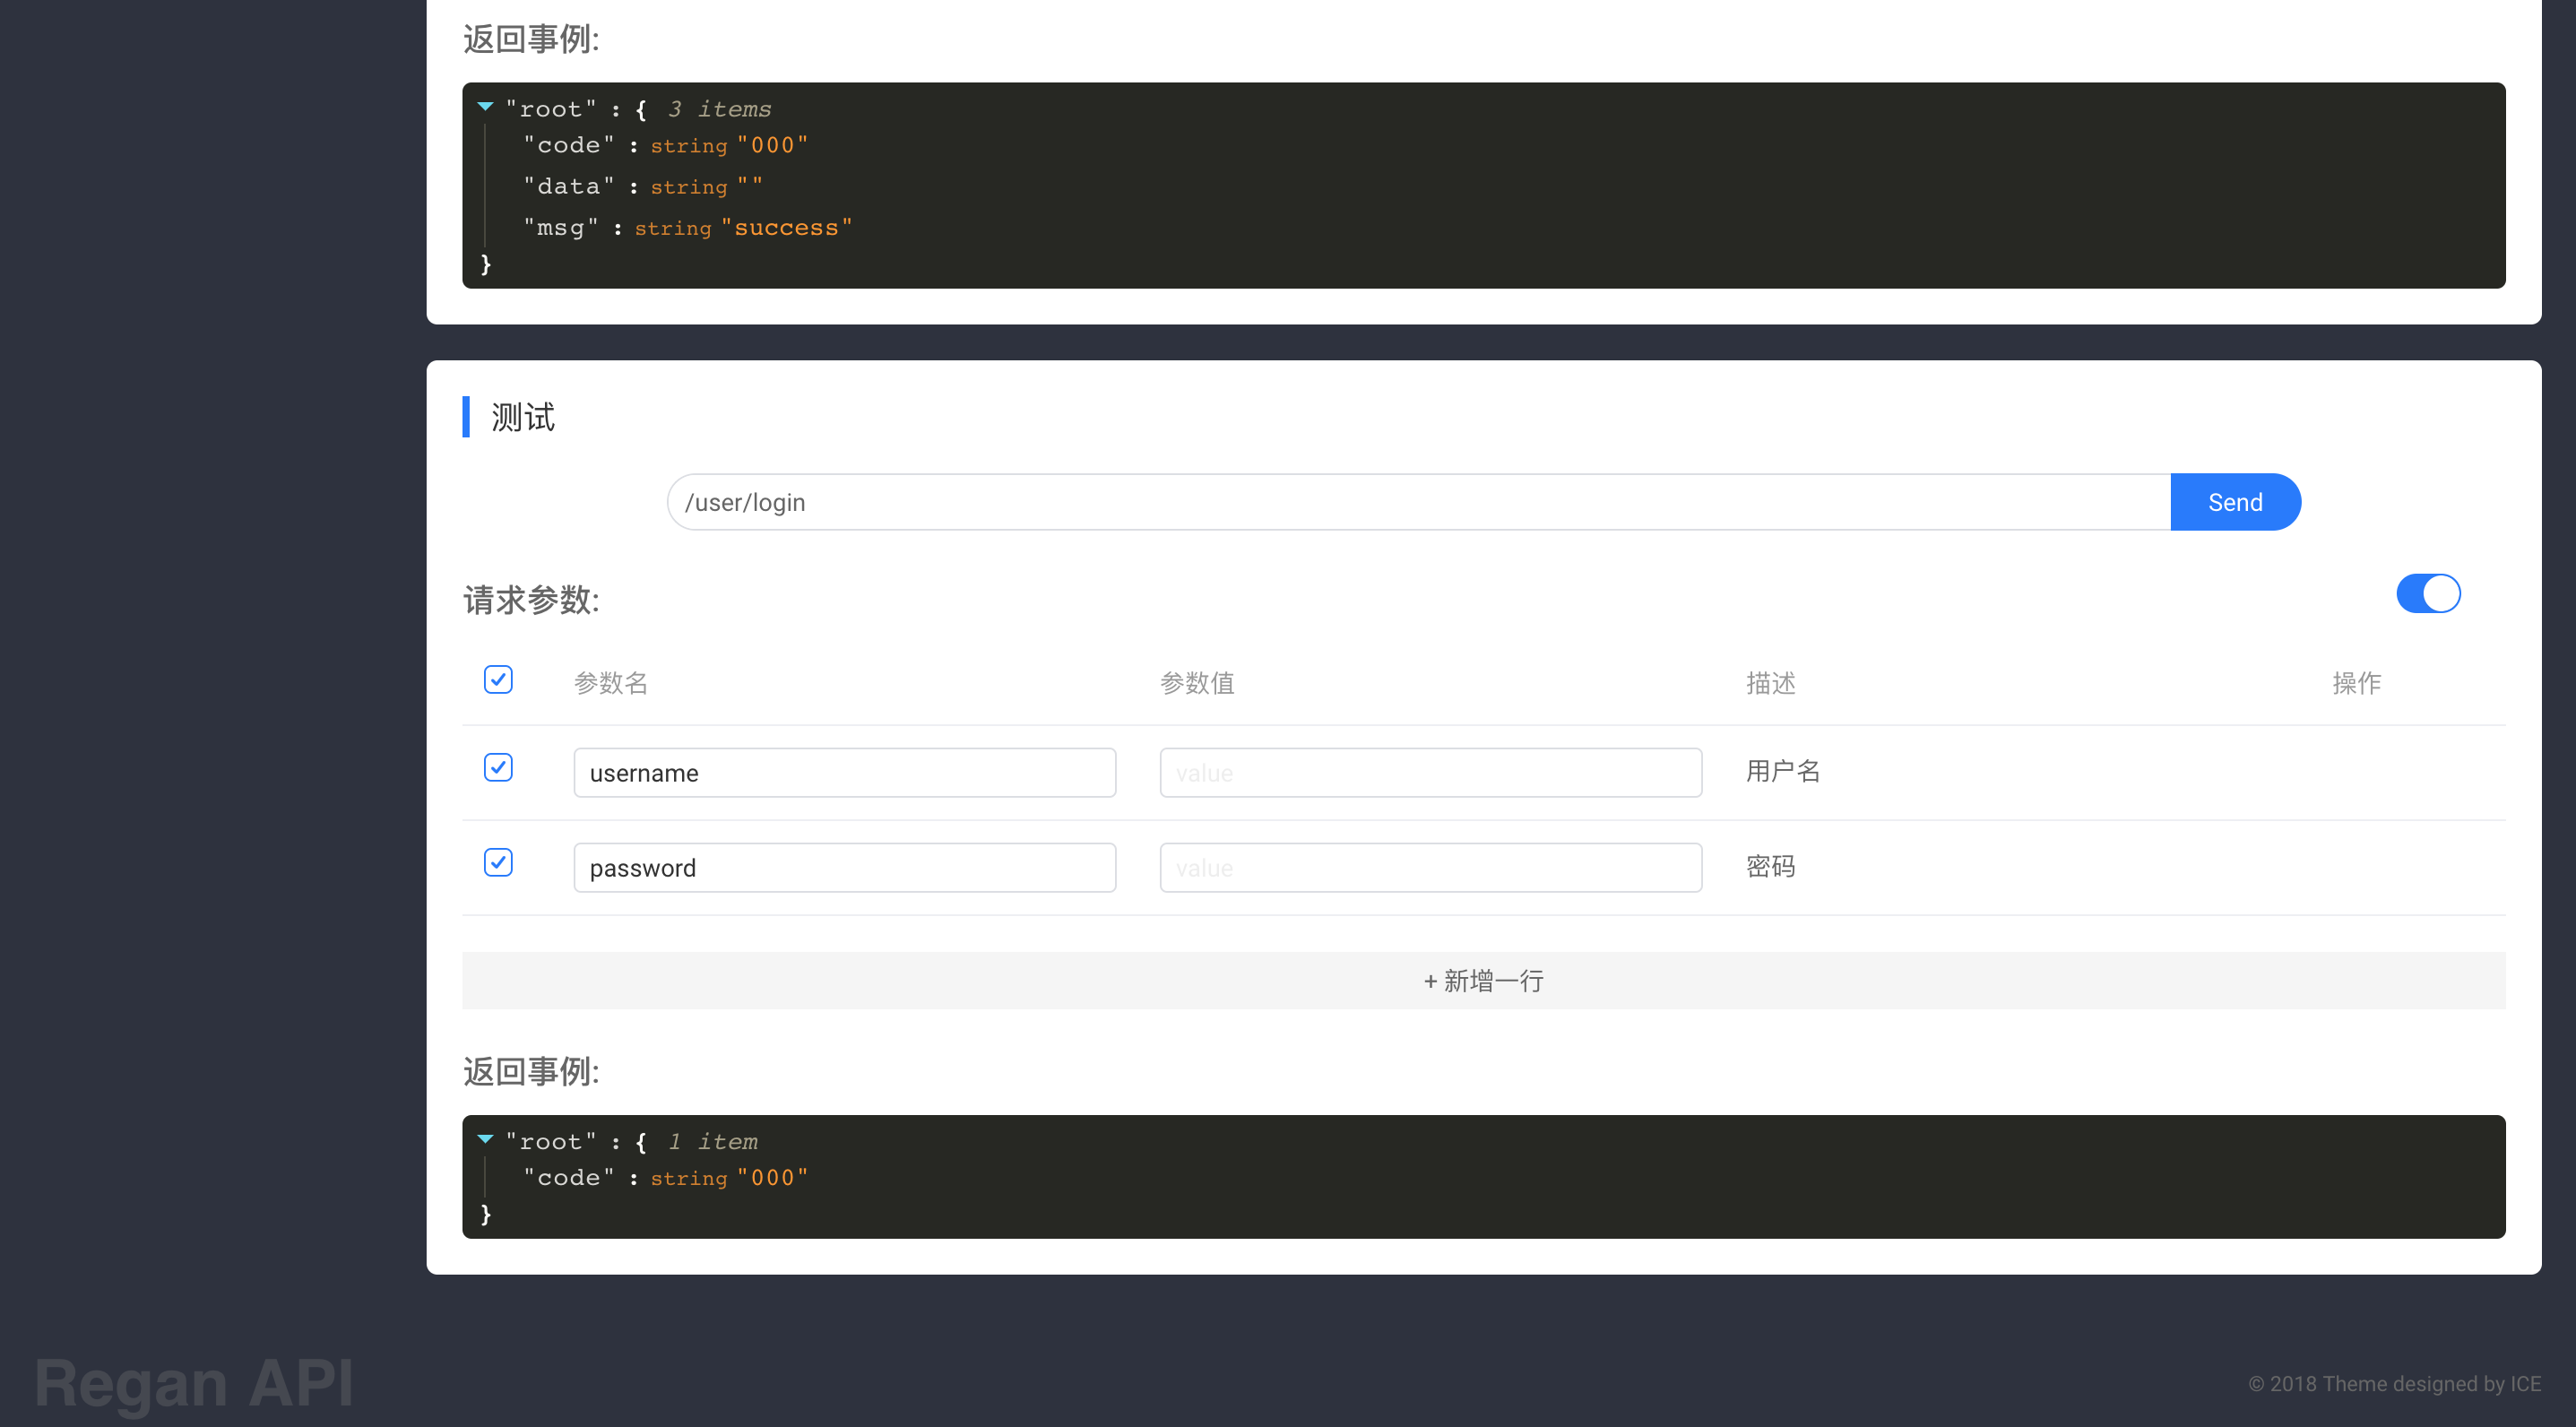Click the "success" msg value
The width and height of the screenshot is (2576, 1427).
(x=787, y=228)
